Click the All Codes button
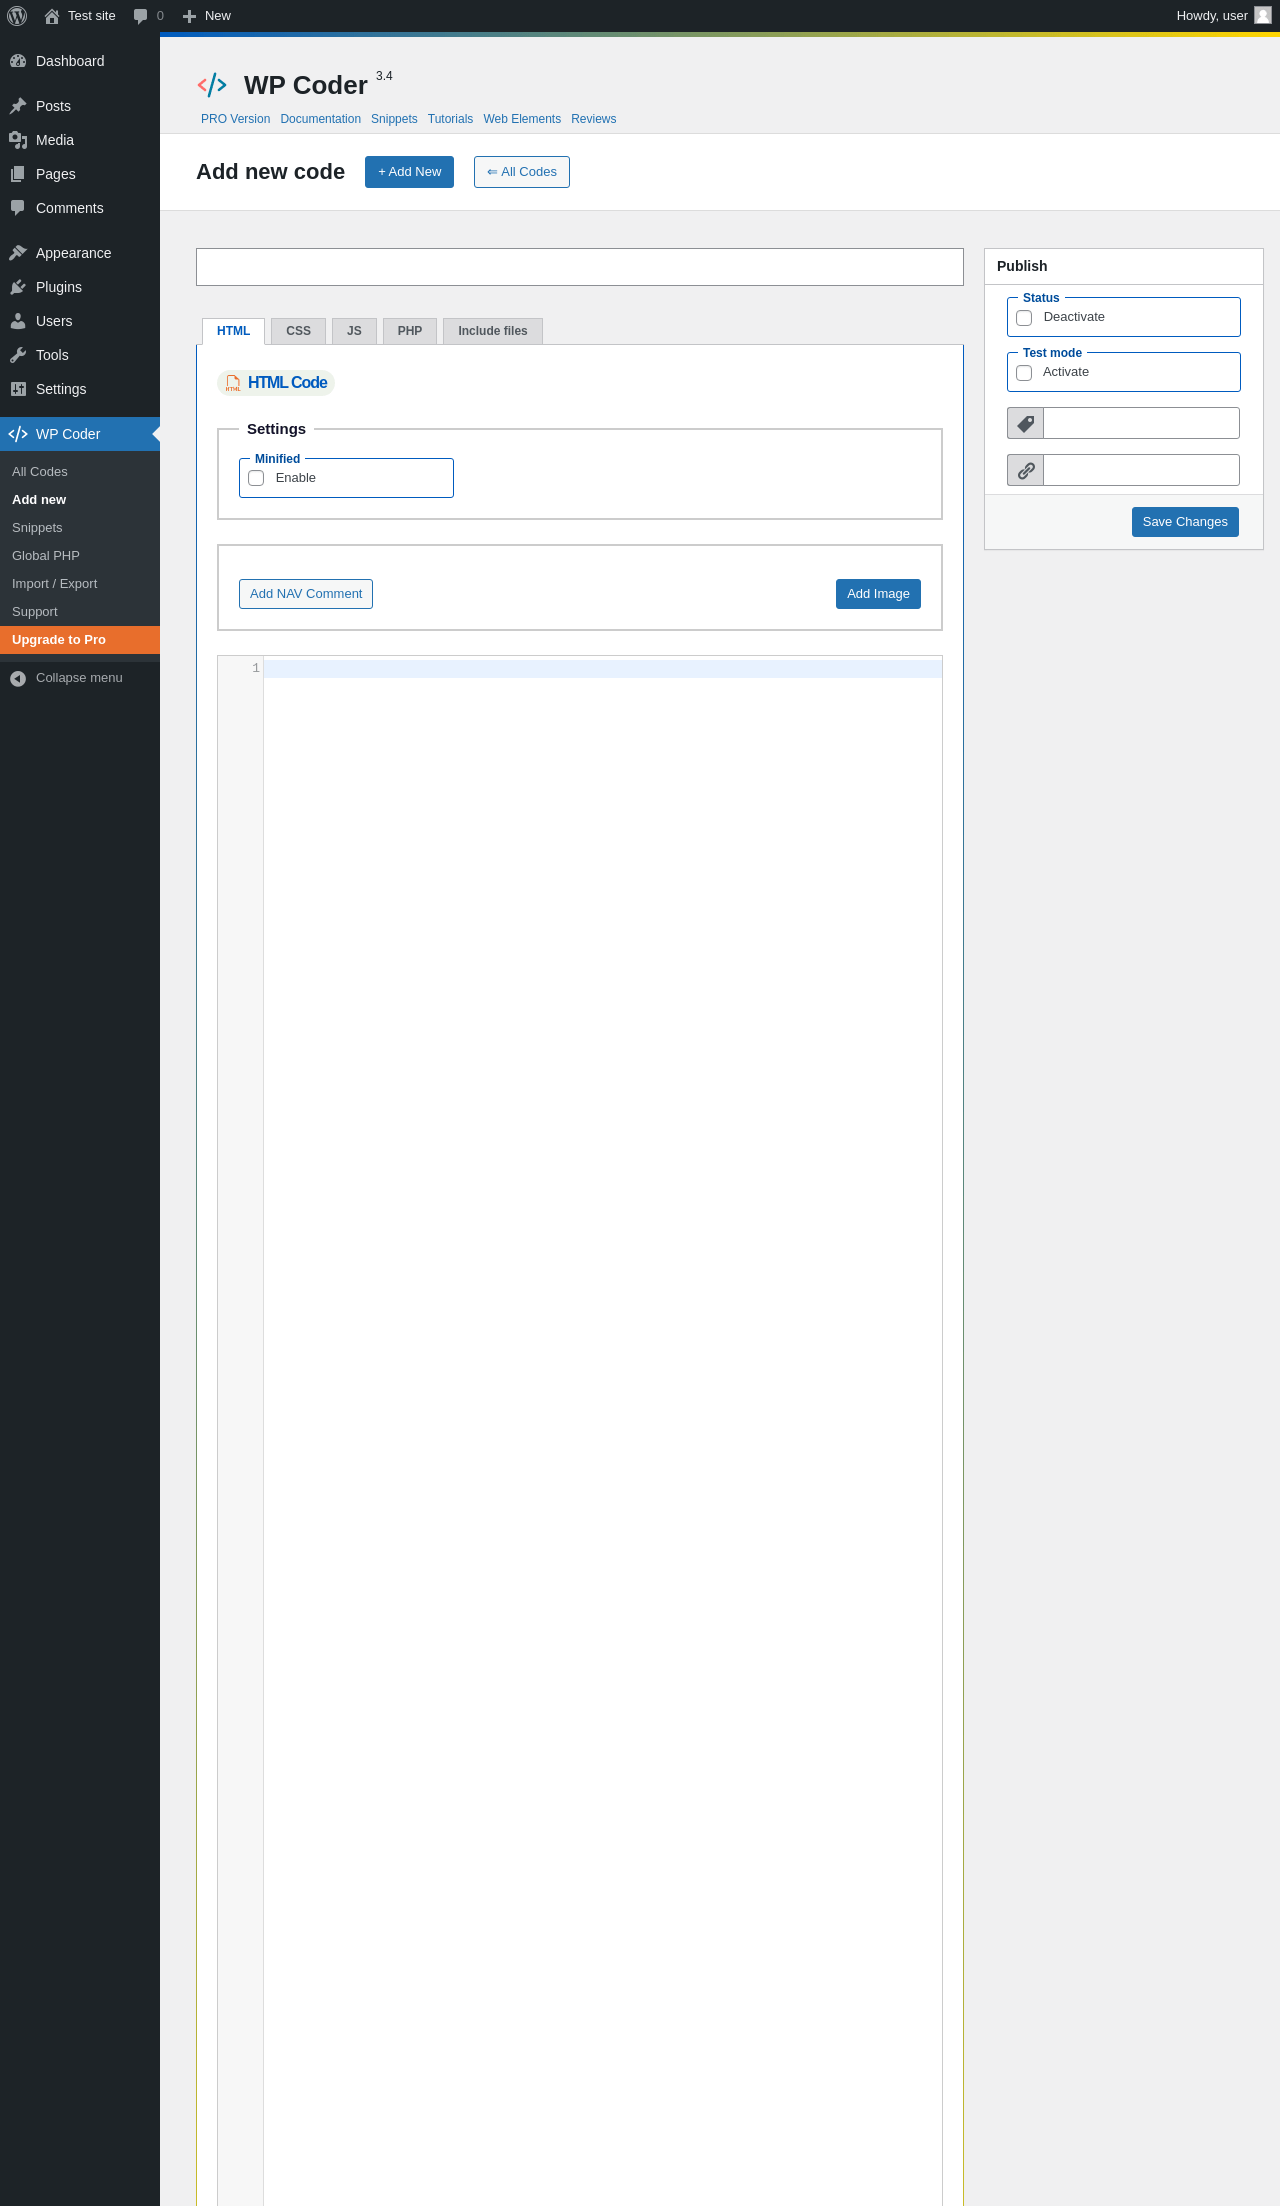The width and height of the screenshot is (1280, 2206). (522, 172)
